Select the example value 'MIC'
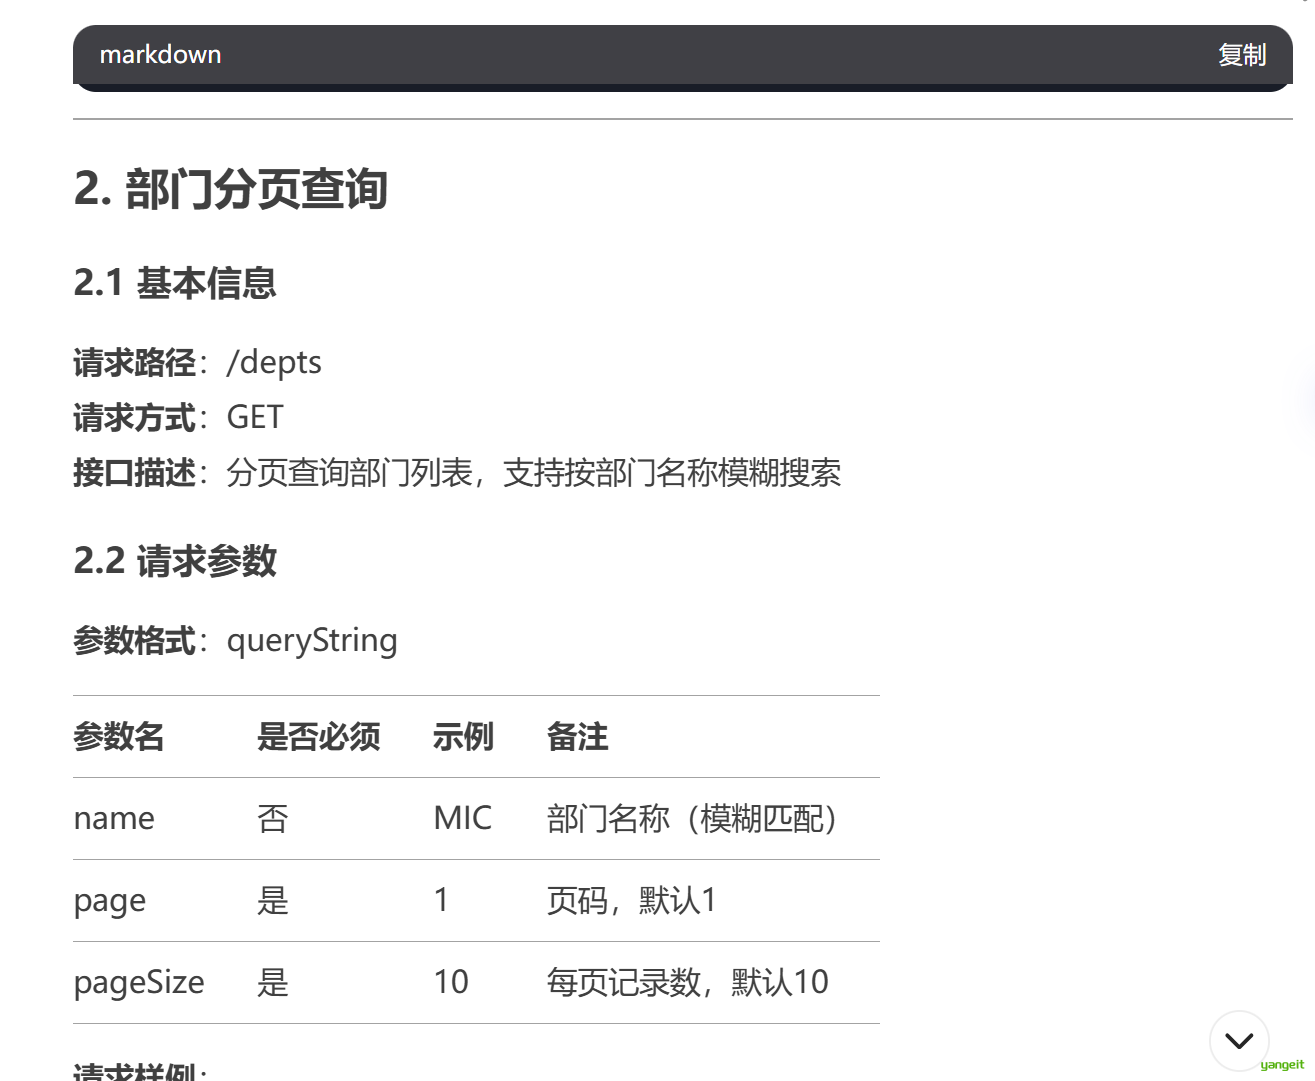The image size is (1315, 1081). [463, 818]
